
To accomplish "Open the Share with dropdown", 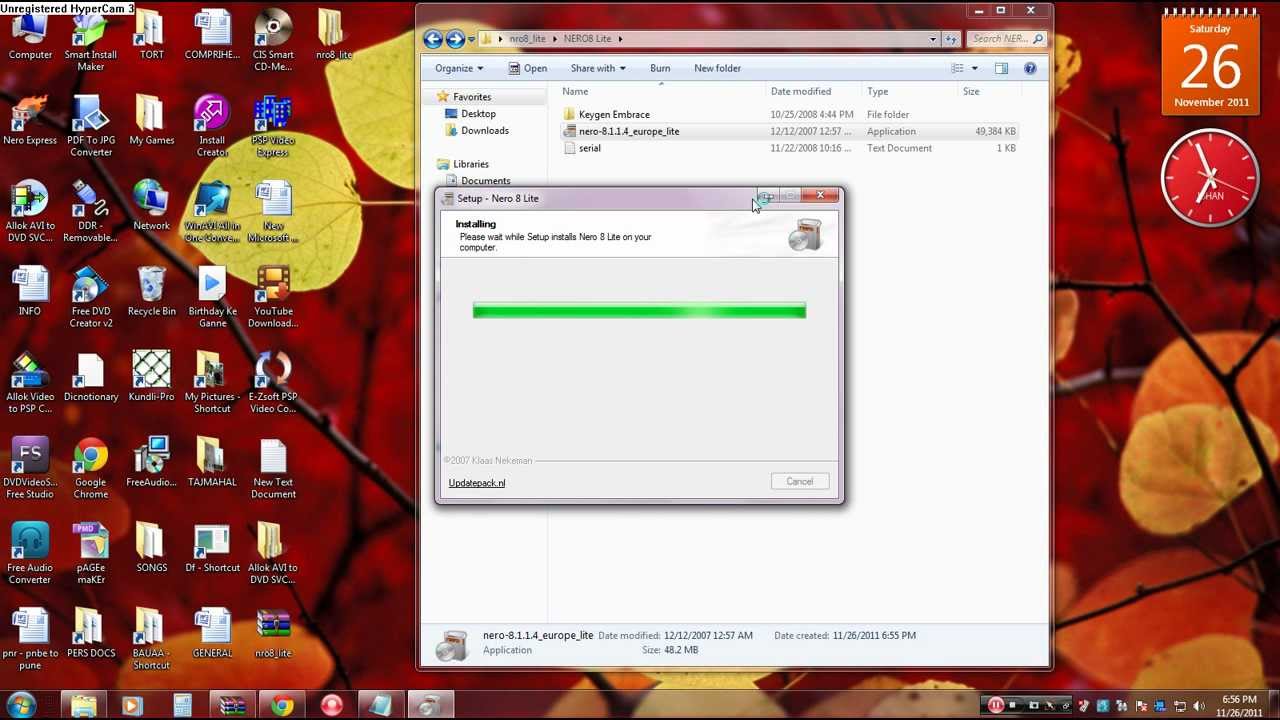I will pyautogui.click(x=598, y=68).
